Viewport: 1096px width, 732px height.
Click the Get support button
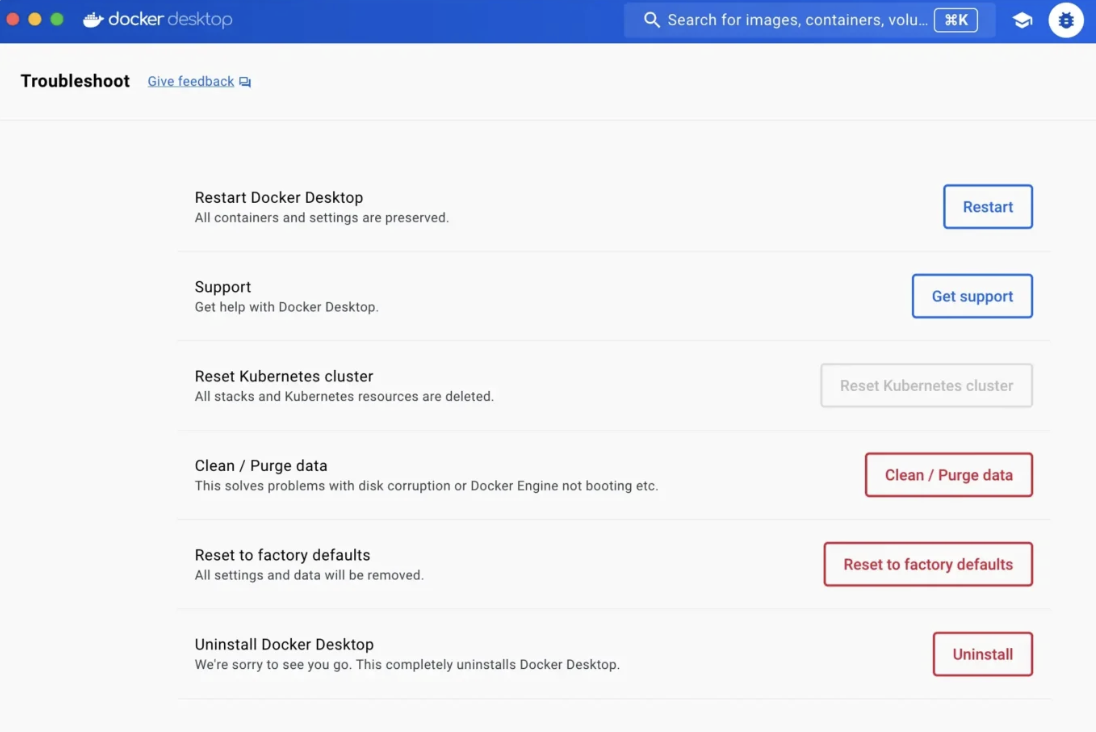pyautogui.click(x=972, y=296)
